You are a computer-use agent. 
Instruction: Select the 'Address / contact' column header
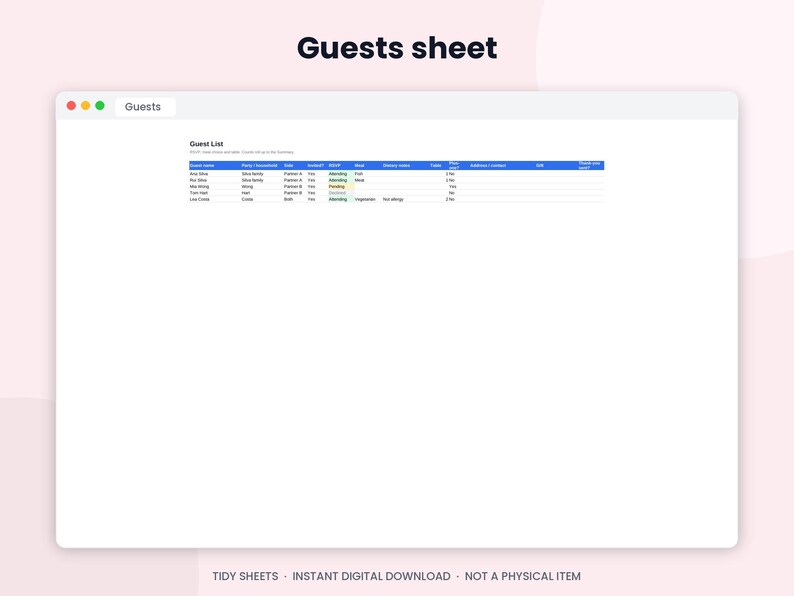488,166
